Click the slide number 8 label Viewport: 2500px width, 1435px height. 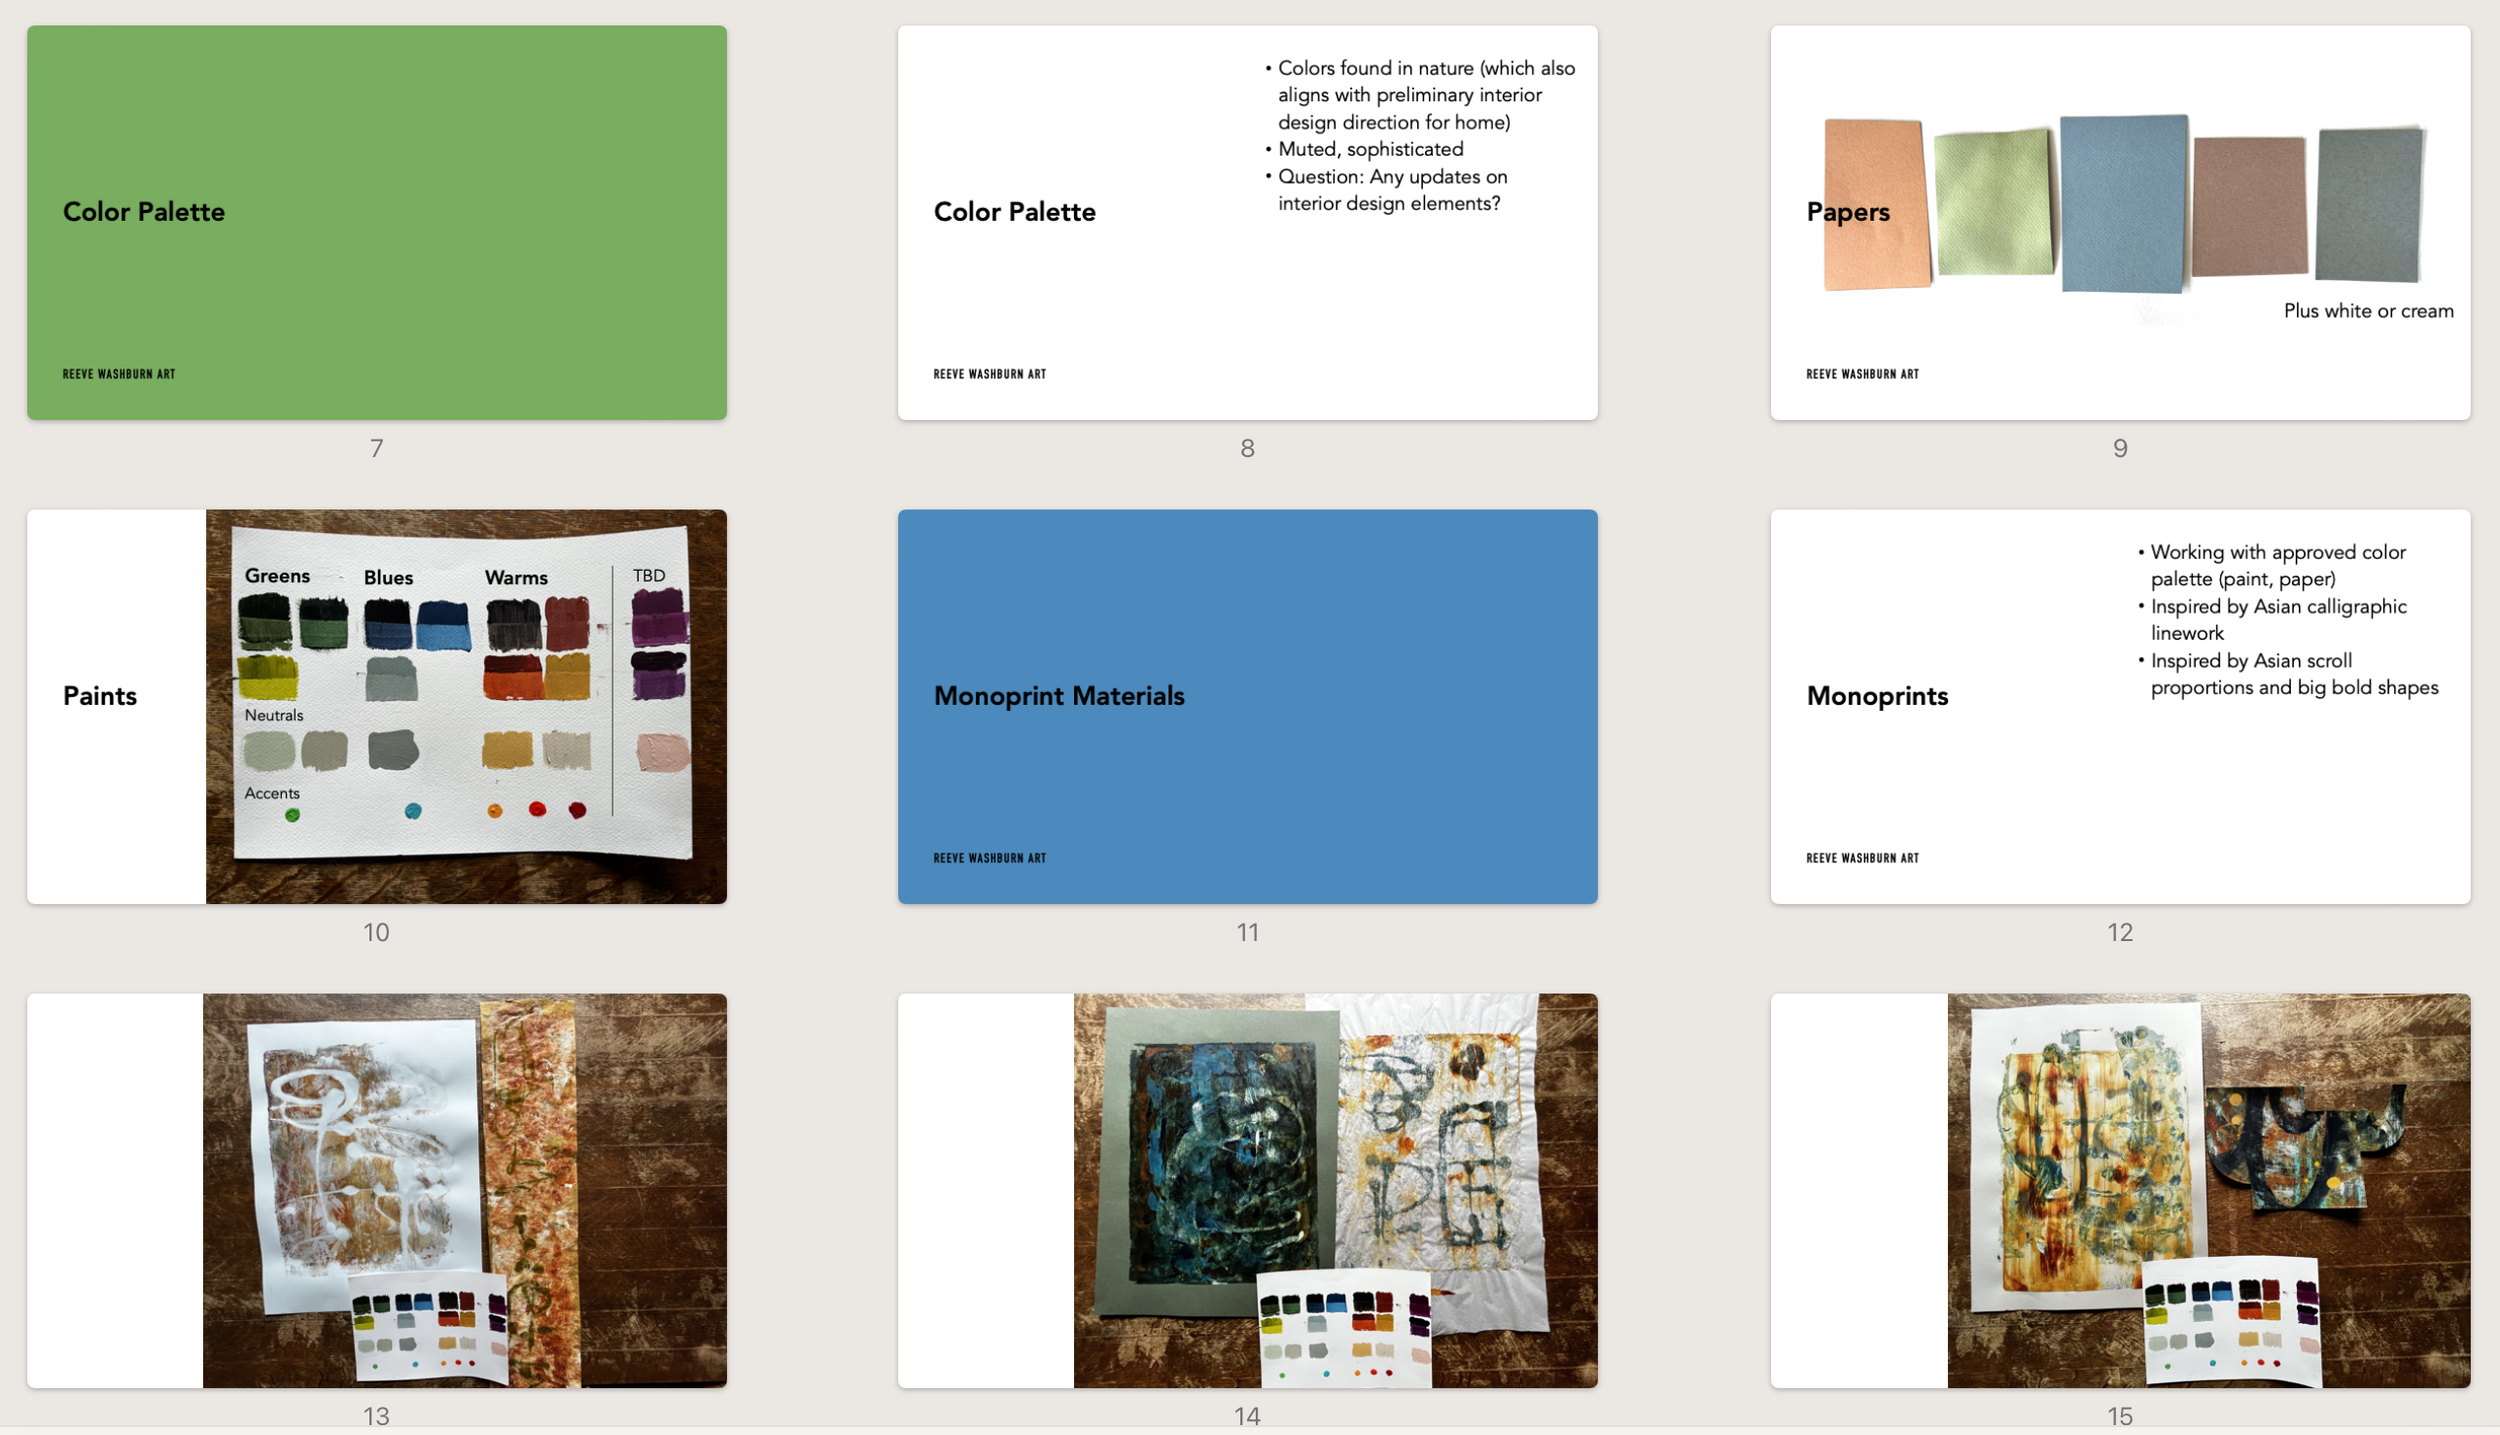click(x=1247, y=448)
